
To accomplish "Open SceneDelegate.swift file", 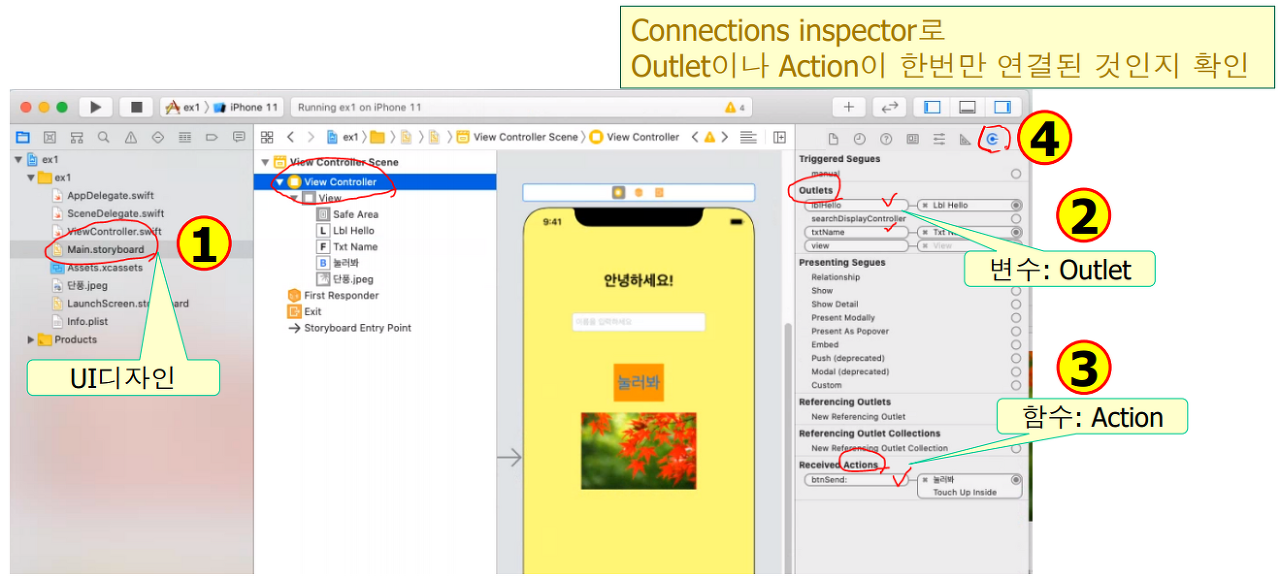I will (115, 213).
